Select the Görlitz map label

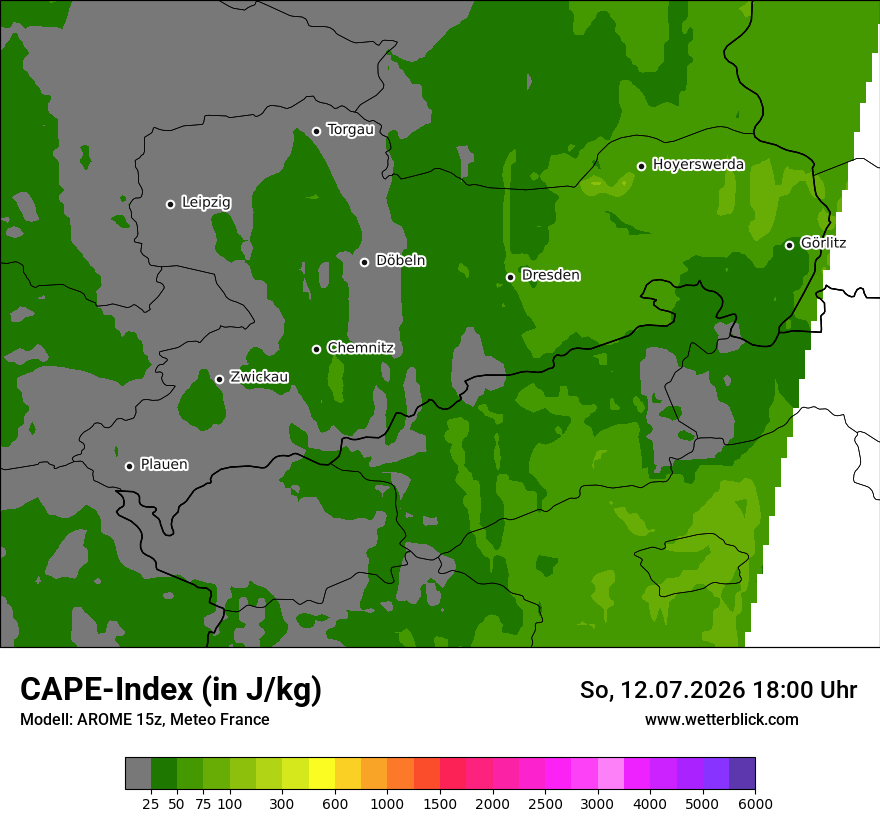[x=823, y=243]
